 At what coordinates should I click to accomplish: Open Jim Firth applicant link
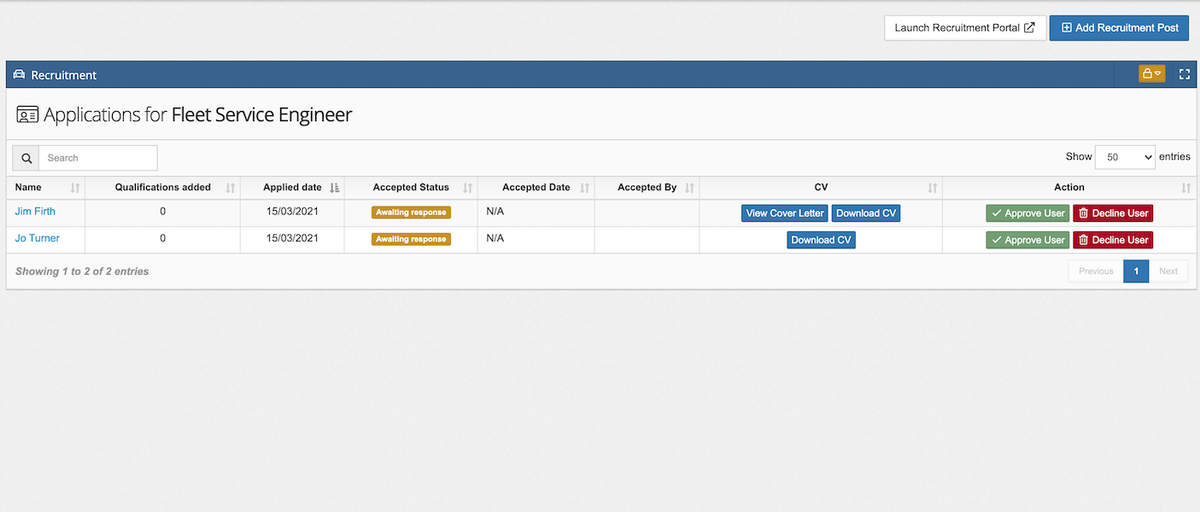[x=35, y=211]
